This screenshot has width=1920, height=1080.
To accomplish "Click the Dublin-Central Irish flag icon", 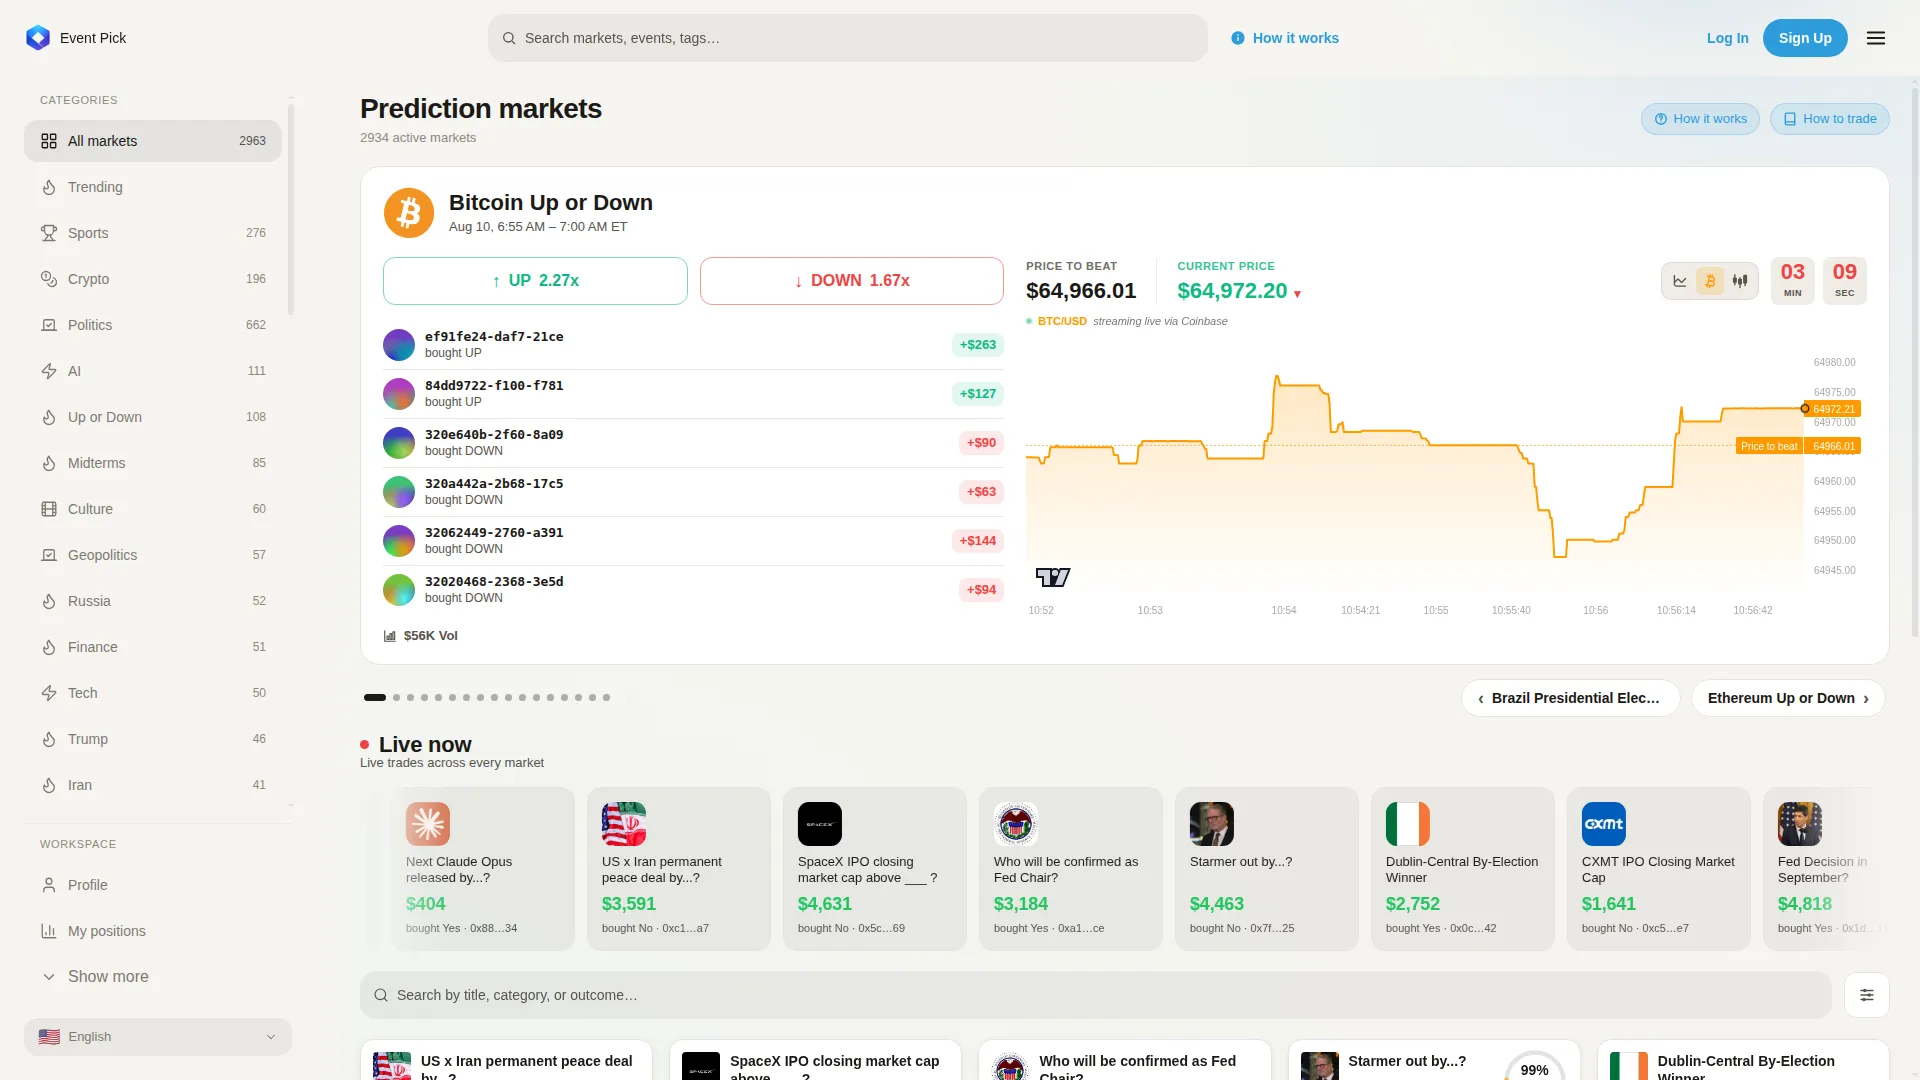I will point(1408,824).
